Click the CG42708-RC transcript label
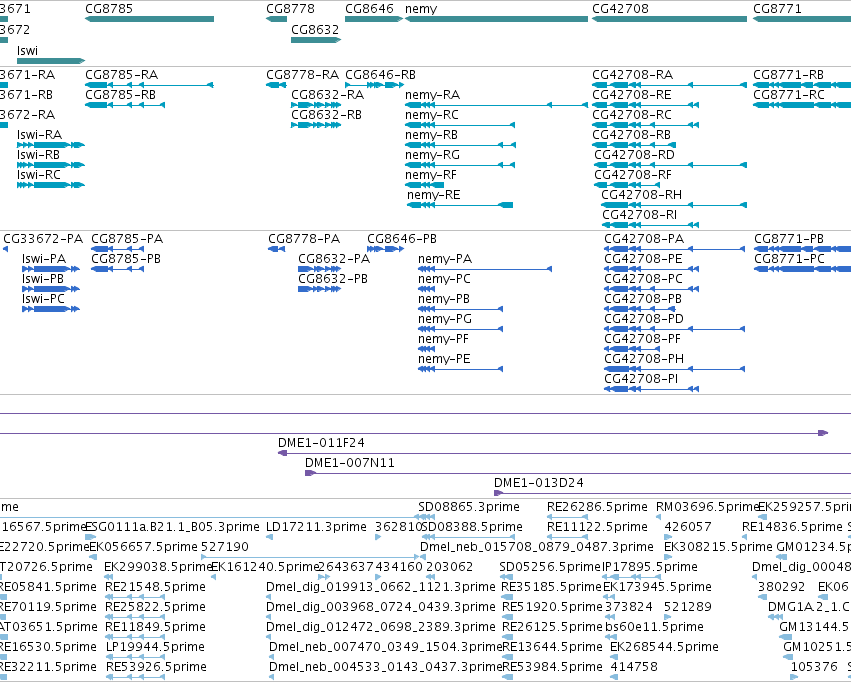851x682 pixels. [x=632, y=114]
